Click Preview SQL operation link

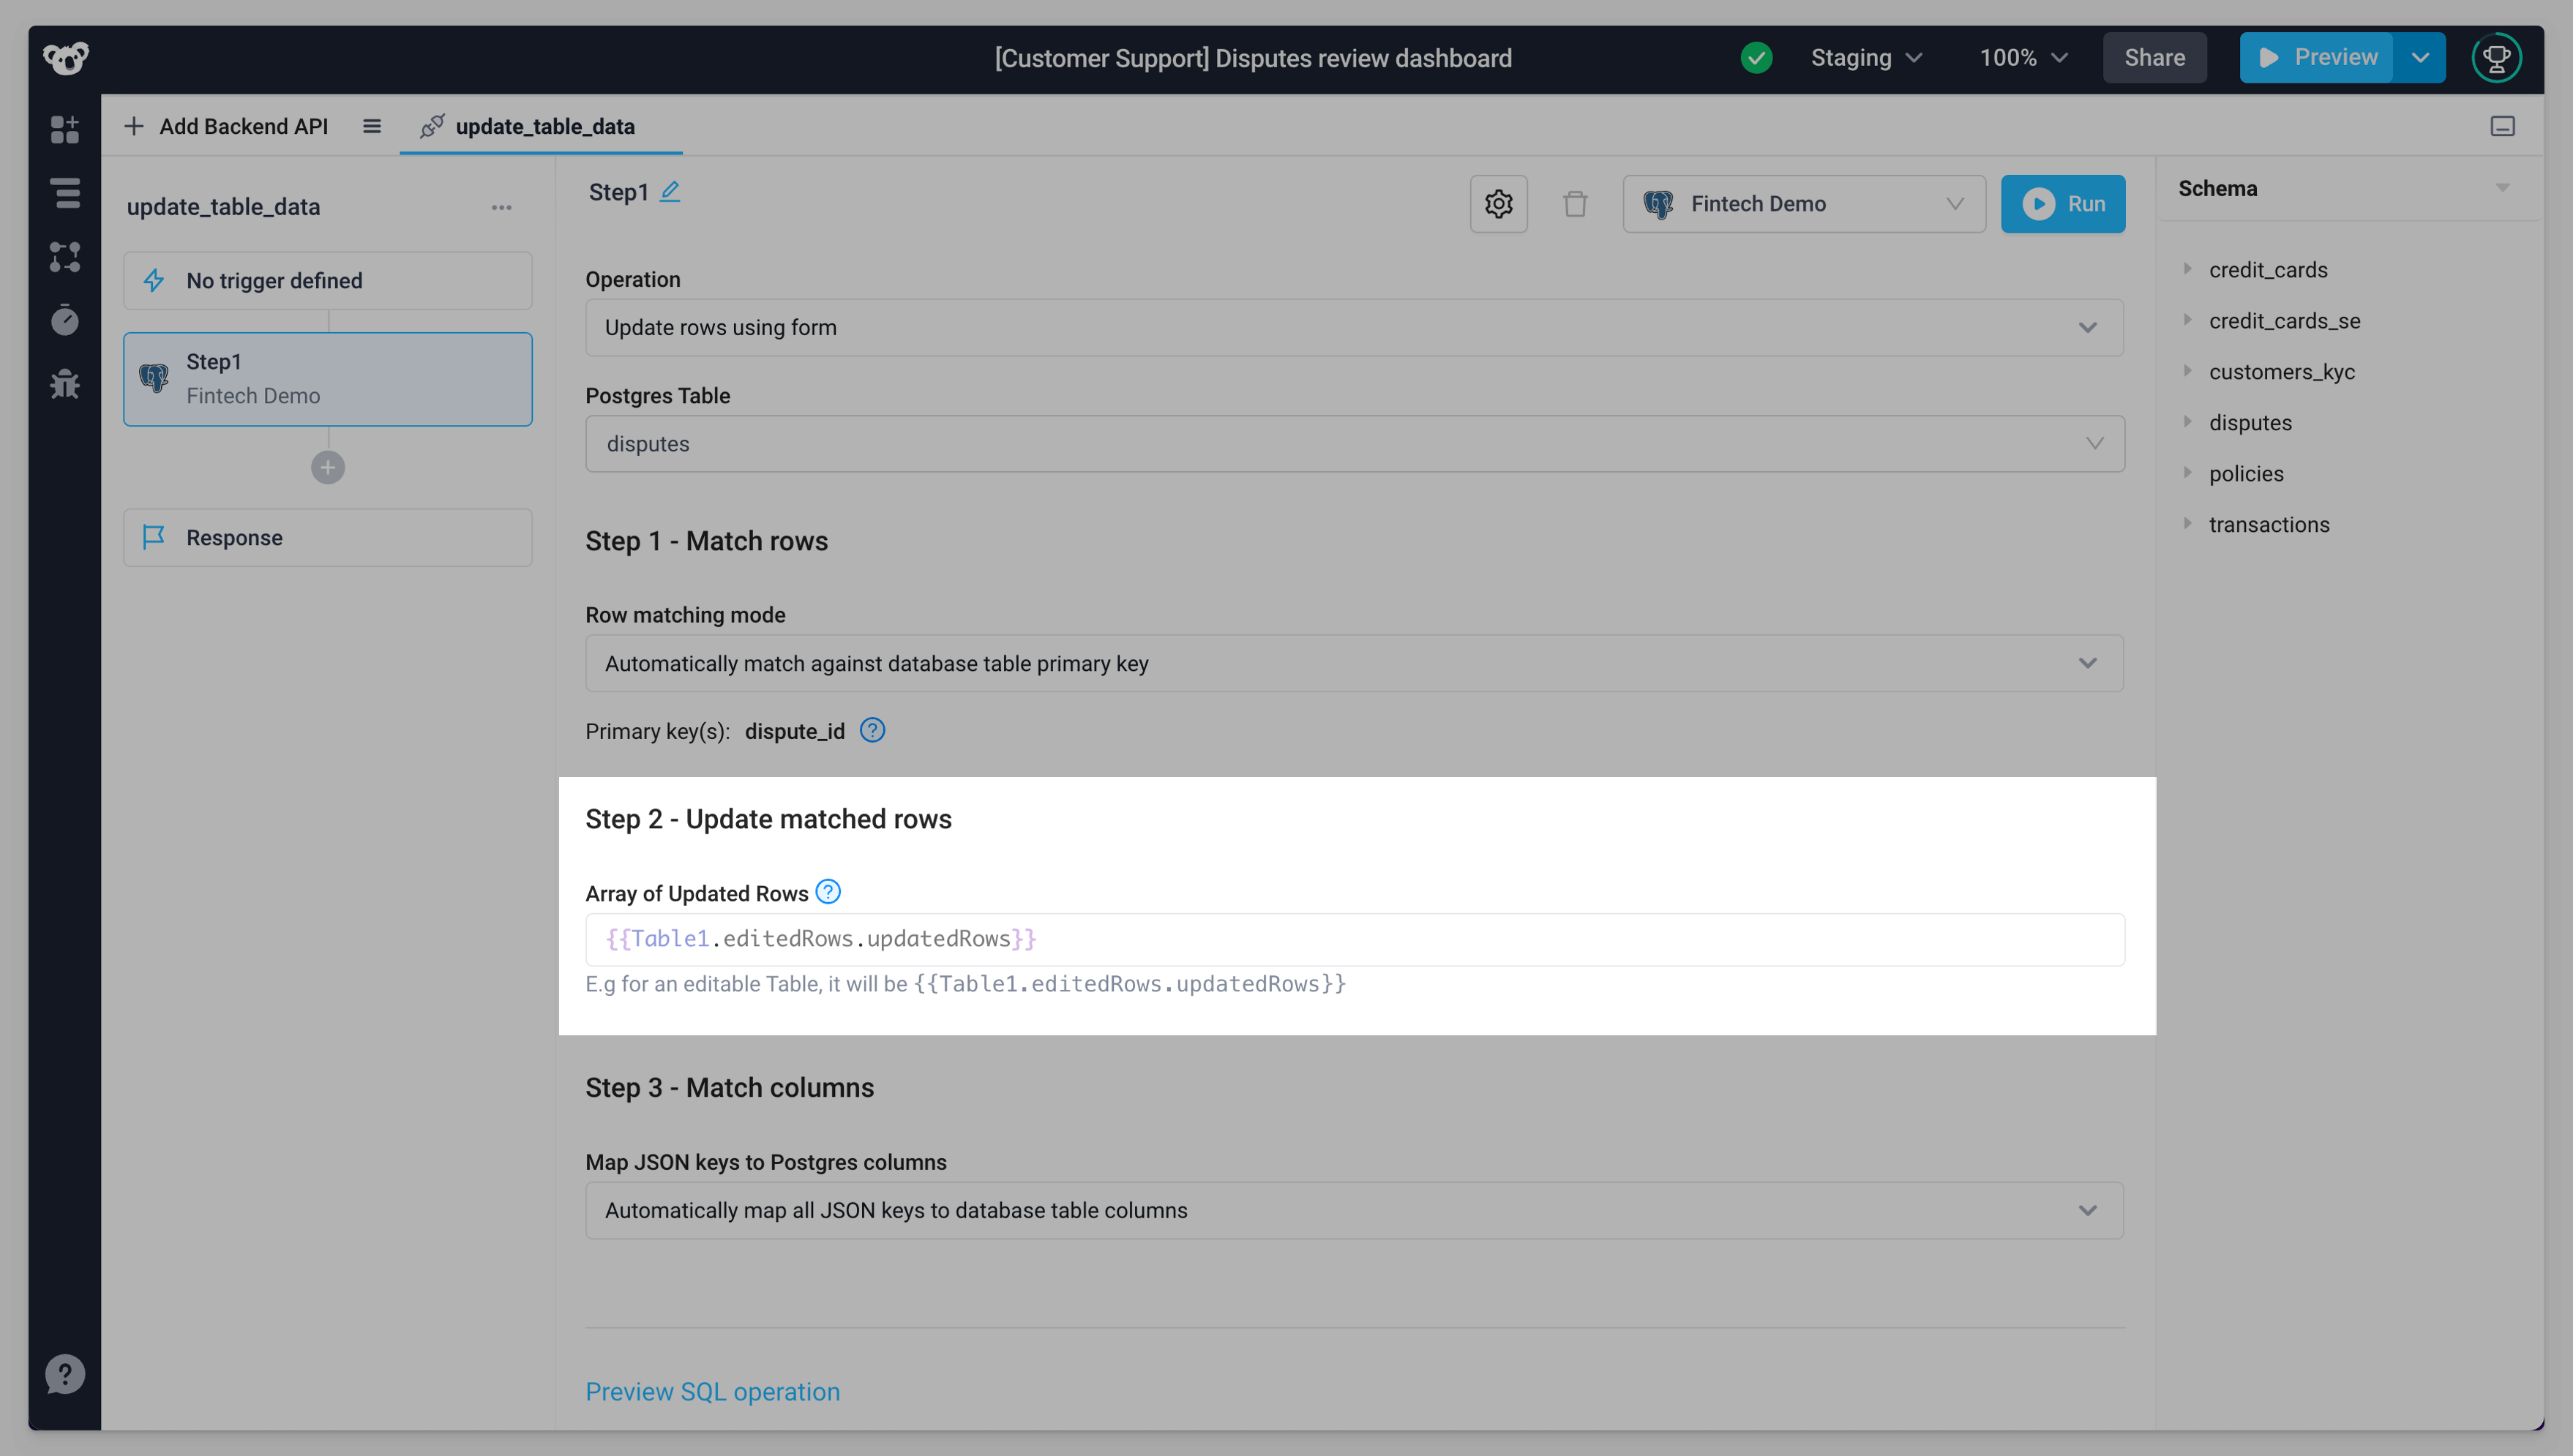tap(712, 1391)
